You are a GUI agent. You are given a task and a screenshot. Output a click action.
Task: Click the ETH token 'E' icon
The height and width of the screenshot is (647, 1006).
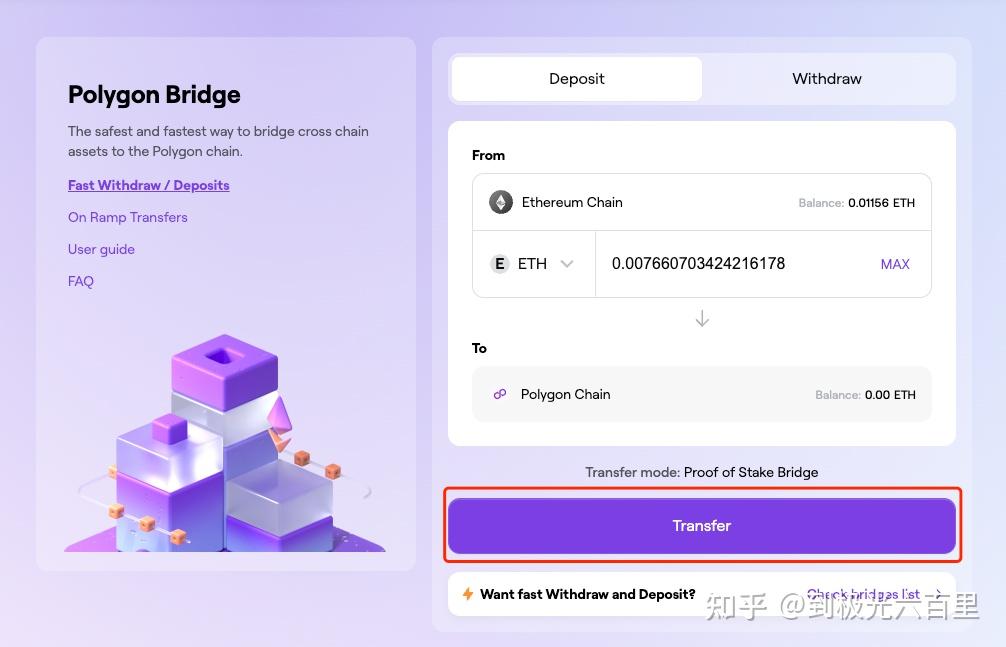(x=500, y=264)
